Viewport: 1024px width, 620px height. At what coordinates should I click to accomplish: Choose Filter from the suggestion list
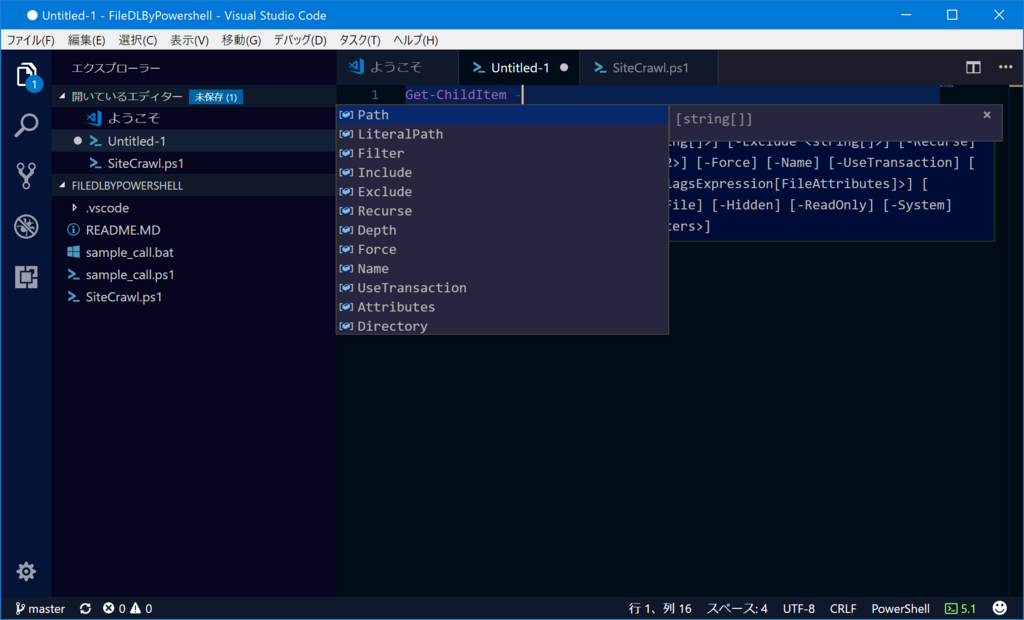pyautogui.click(x=502, y=154)
